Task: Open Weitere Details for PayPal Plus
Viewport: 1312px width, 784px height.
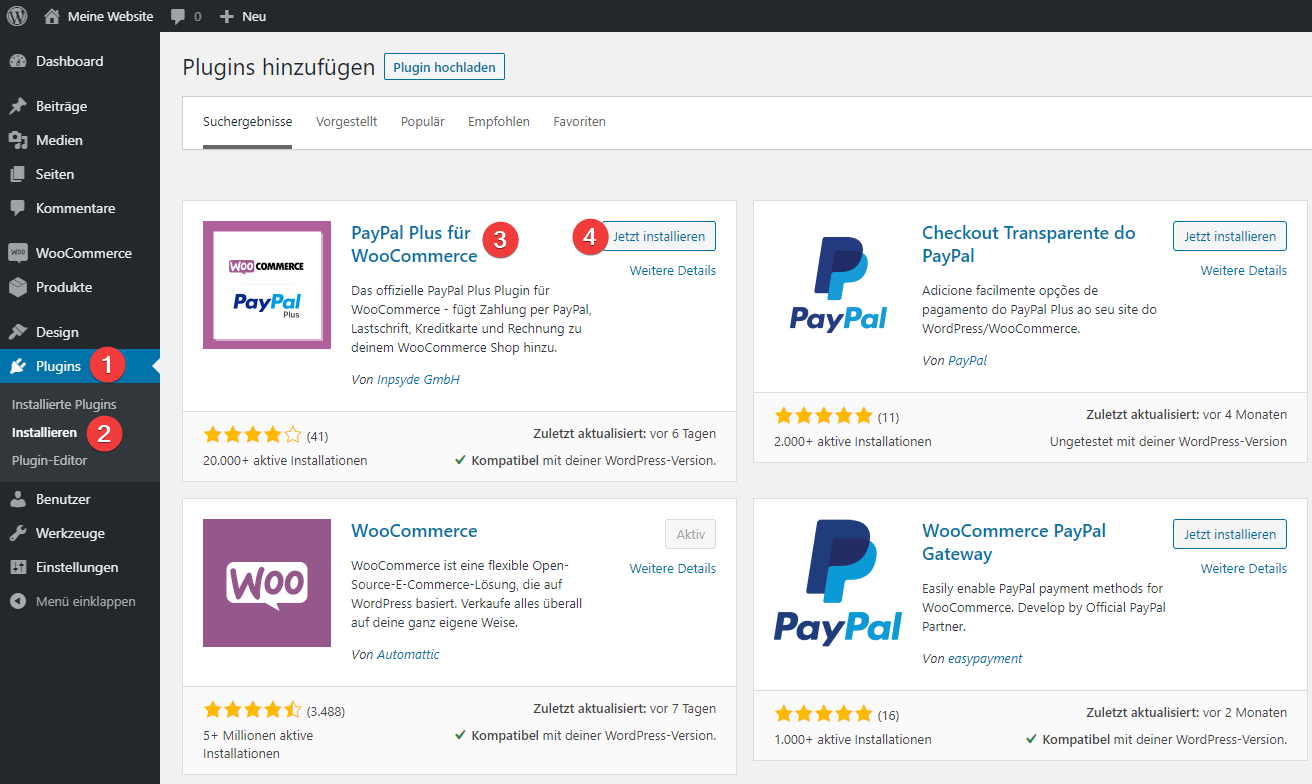Action: pos(673,270)
